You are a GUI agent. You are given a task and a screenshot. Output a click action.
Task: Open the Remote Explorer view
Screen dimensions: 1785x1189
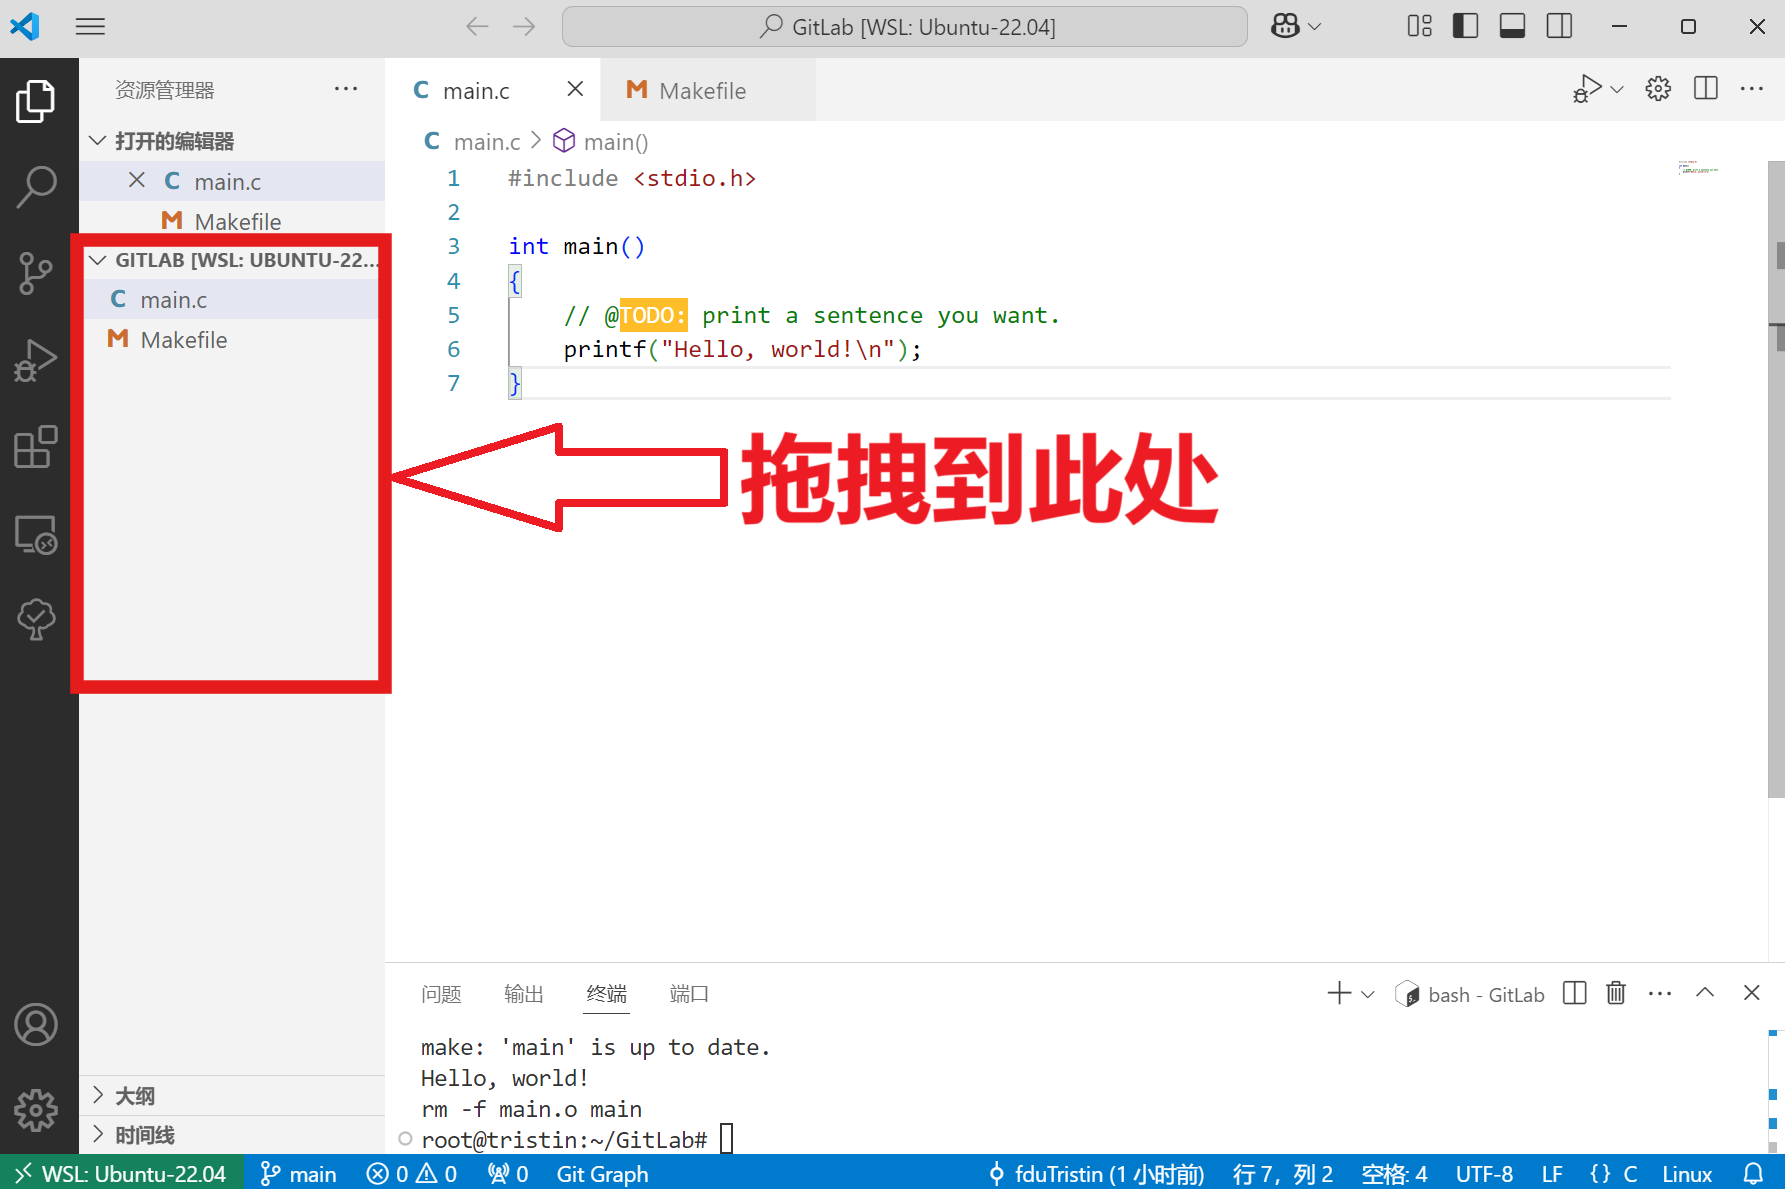[36, 535]
